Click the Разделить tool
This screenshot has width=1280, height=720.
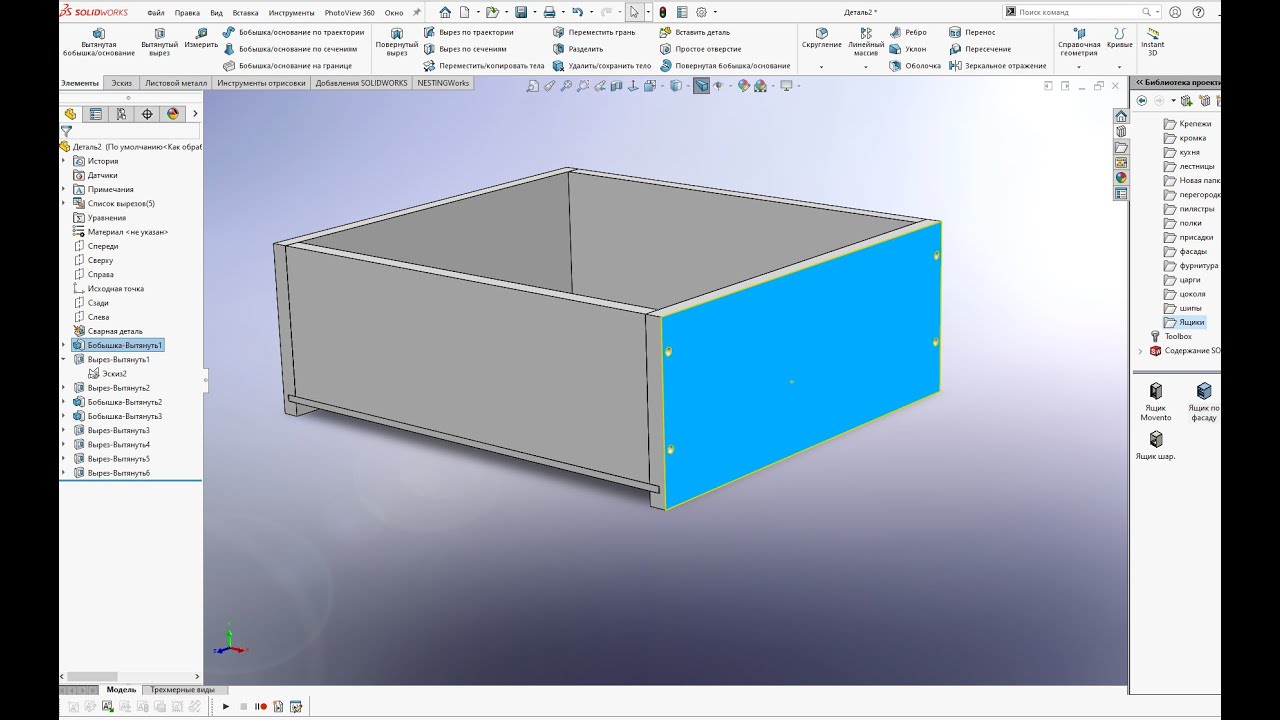click(x=578, y=49)
